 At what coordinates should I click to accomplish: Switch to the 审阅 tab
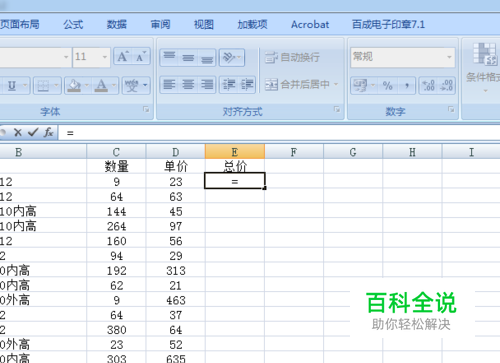[x=160, y=24]
